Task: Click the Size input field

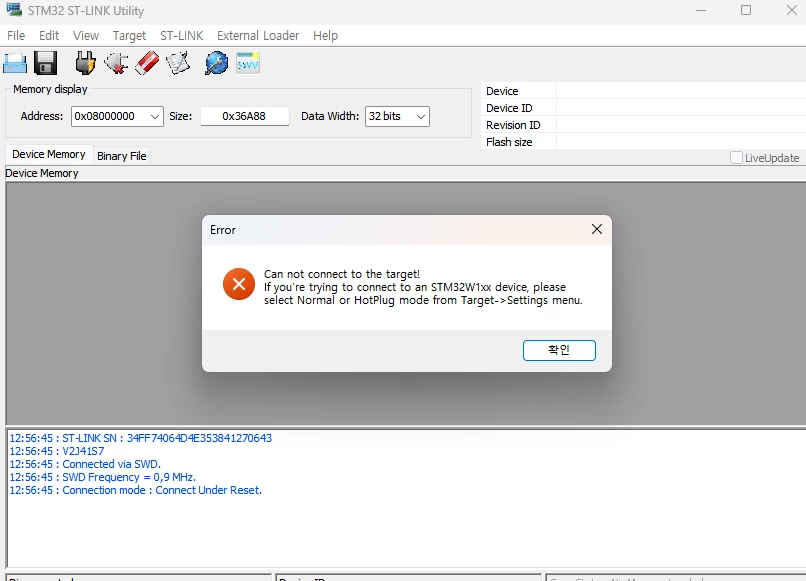Action: pyautogui.click(x=245, y=116)
